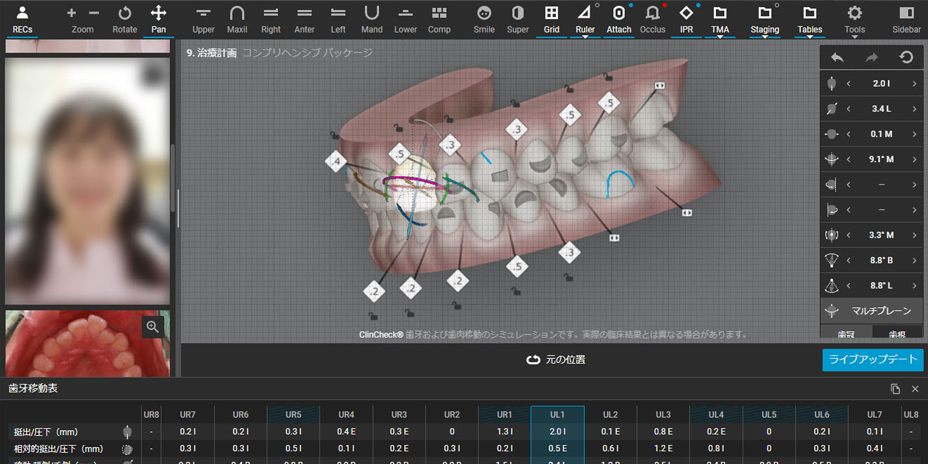Switch to the Upper arch view
The height and width of the screenshot is (464, 928).
[203, 19]
